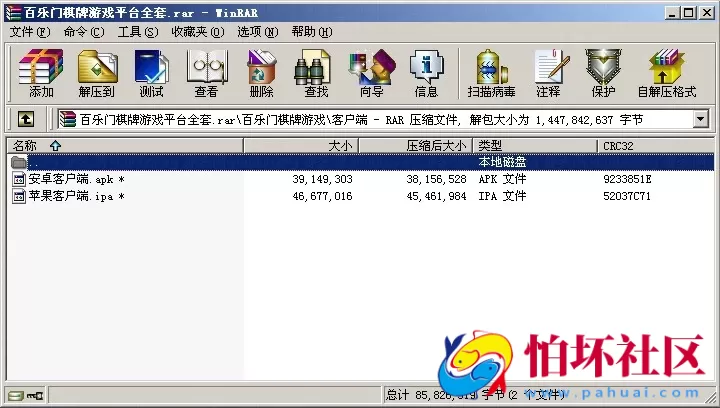Click the key password status bar icon

pyautogui.click(x=35, y=395)
